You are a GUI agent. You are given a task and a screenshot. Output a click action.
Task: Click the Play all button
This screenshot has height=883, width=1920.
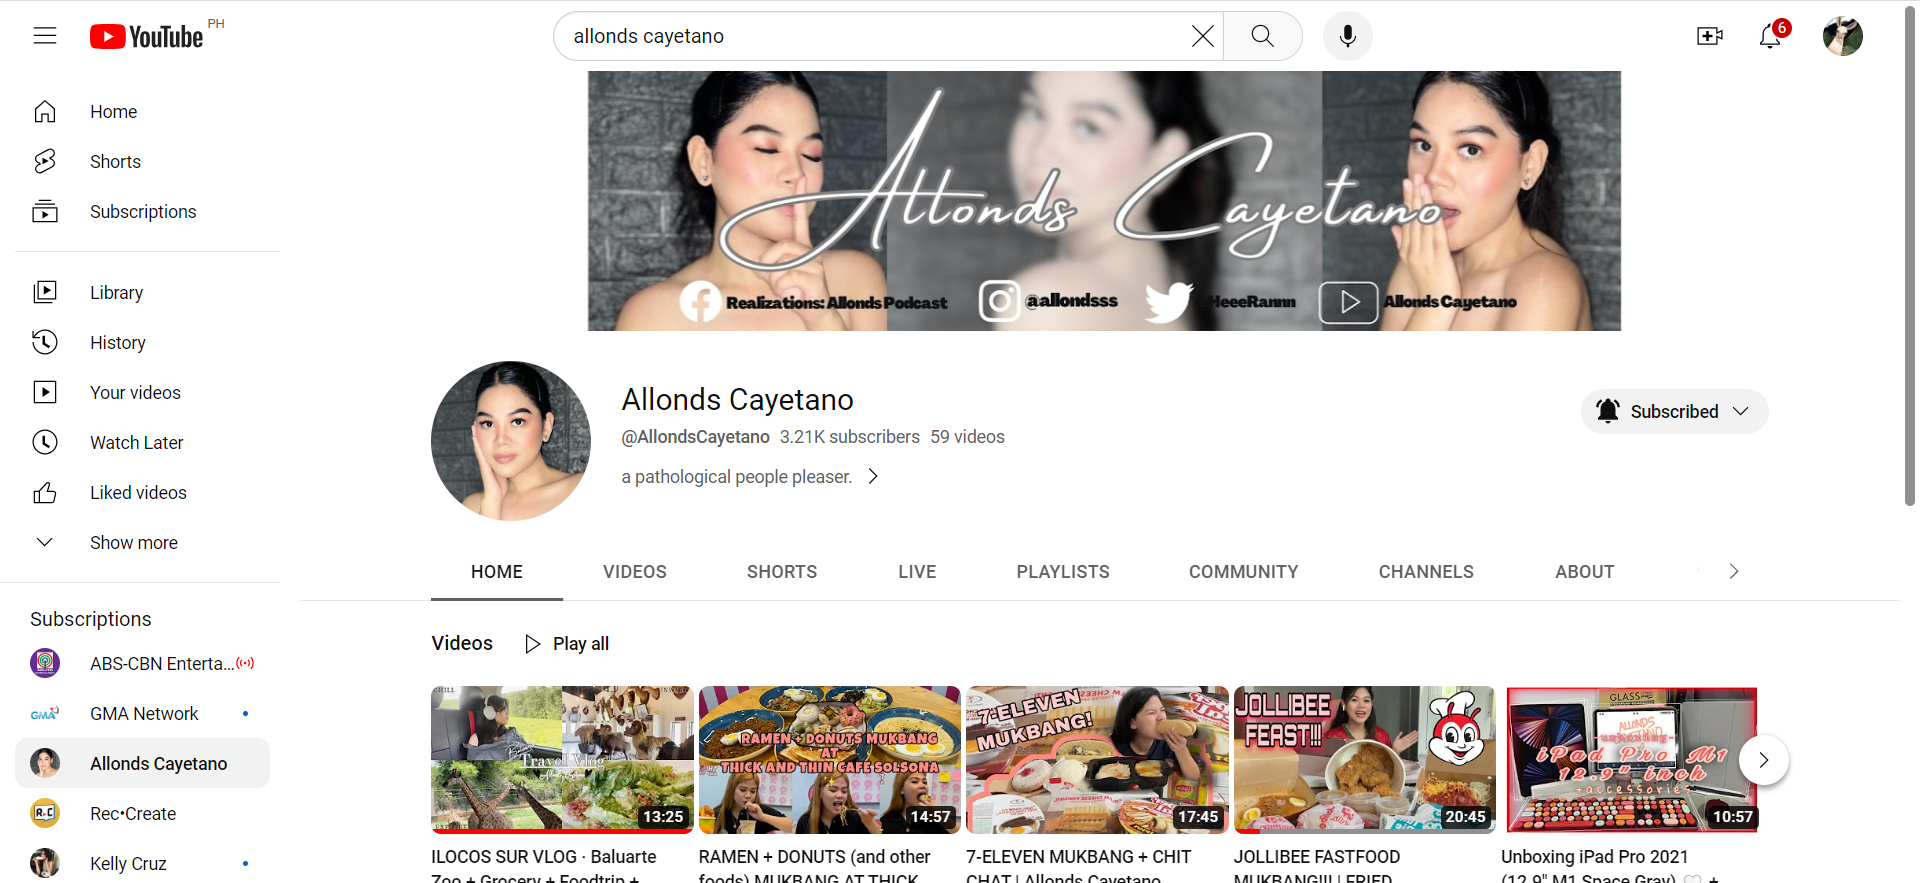coord(567,644)
